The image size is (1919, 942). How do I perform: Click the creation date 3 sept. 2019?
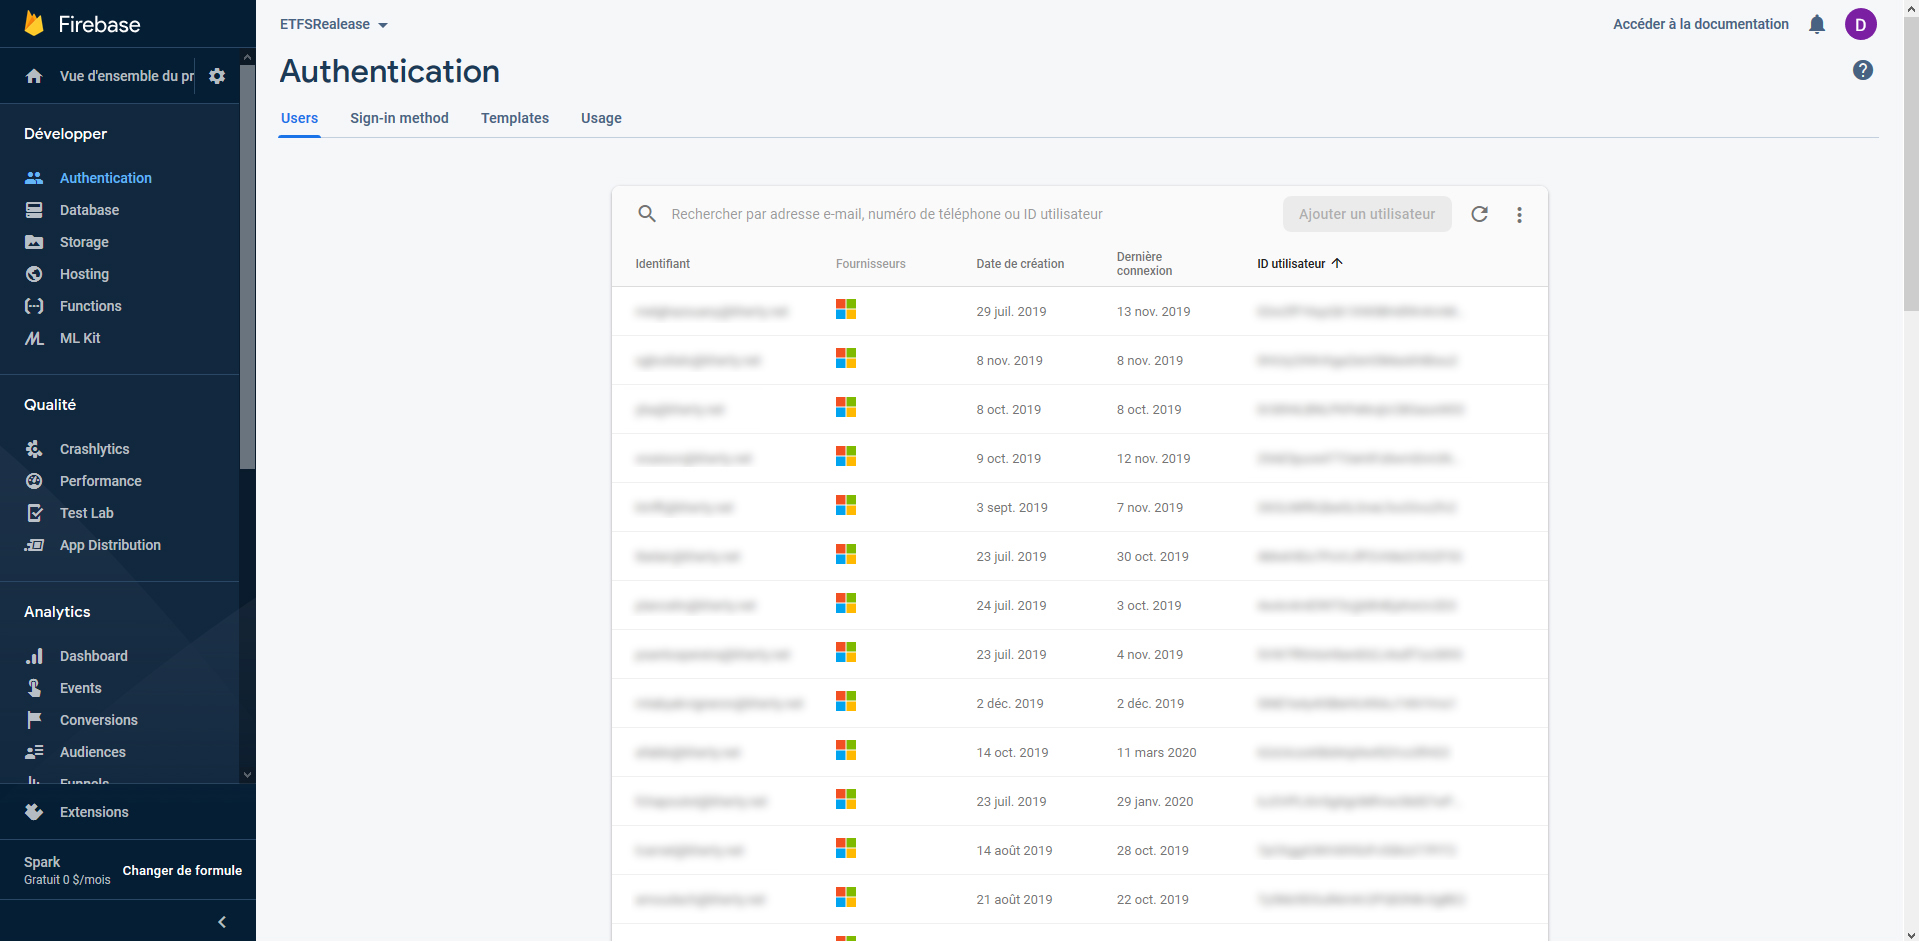click(x=1012, y=508)
